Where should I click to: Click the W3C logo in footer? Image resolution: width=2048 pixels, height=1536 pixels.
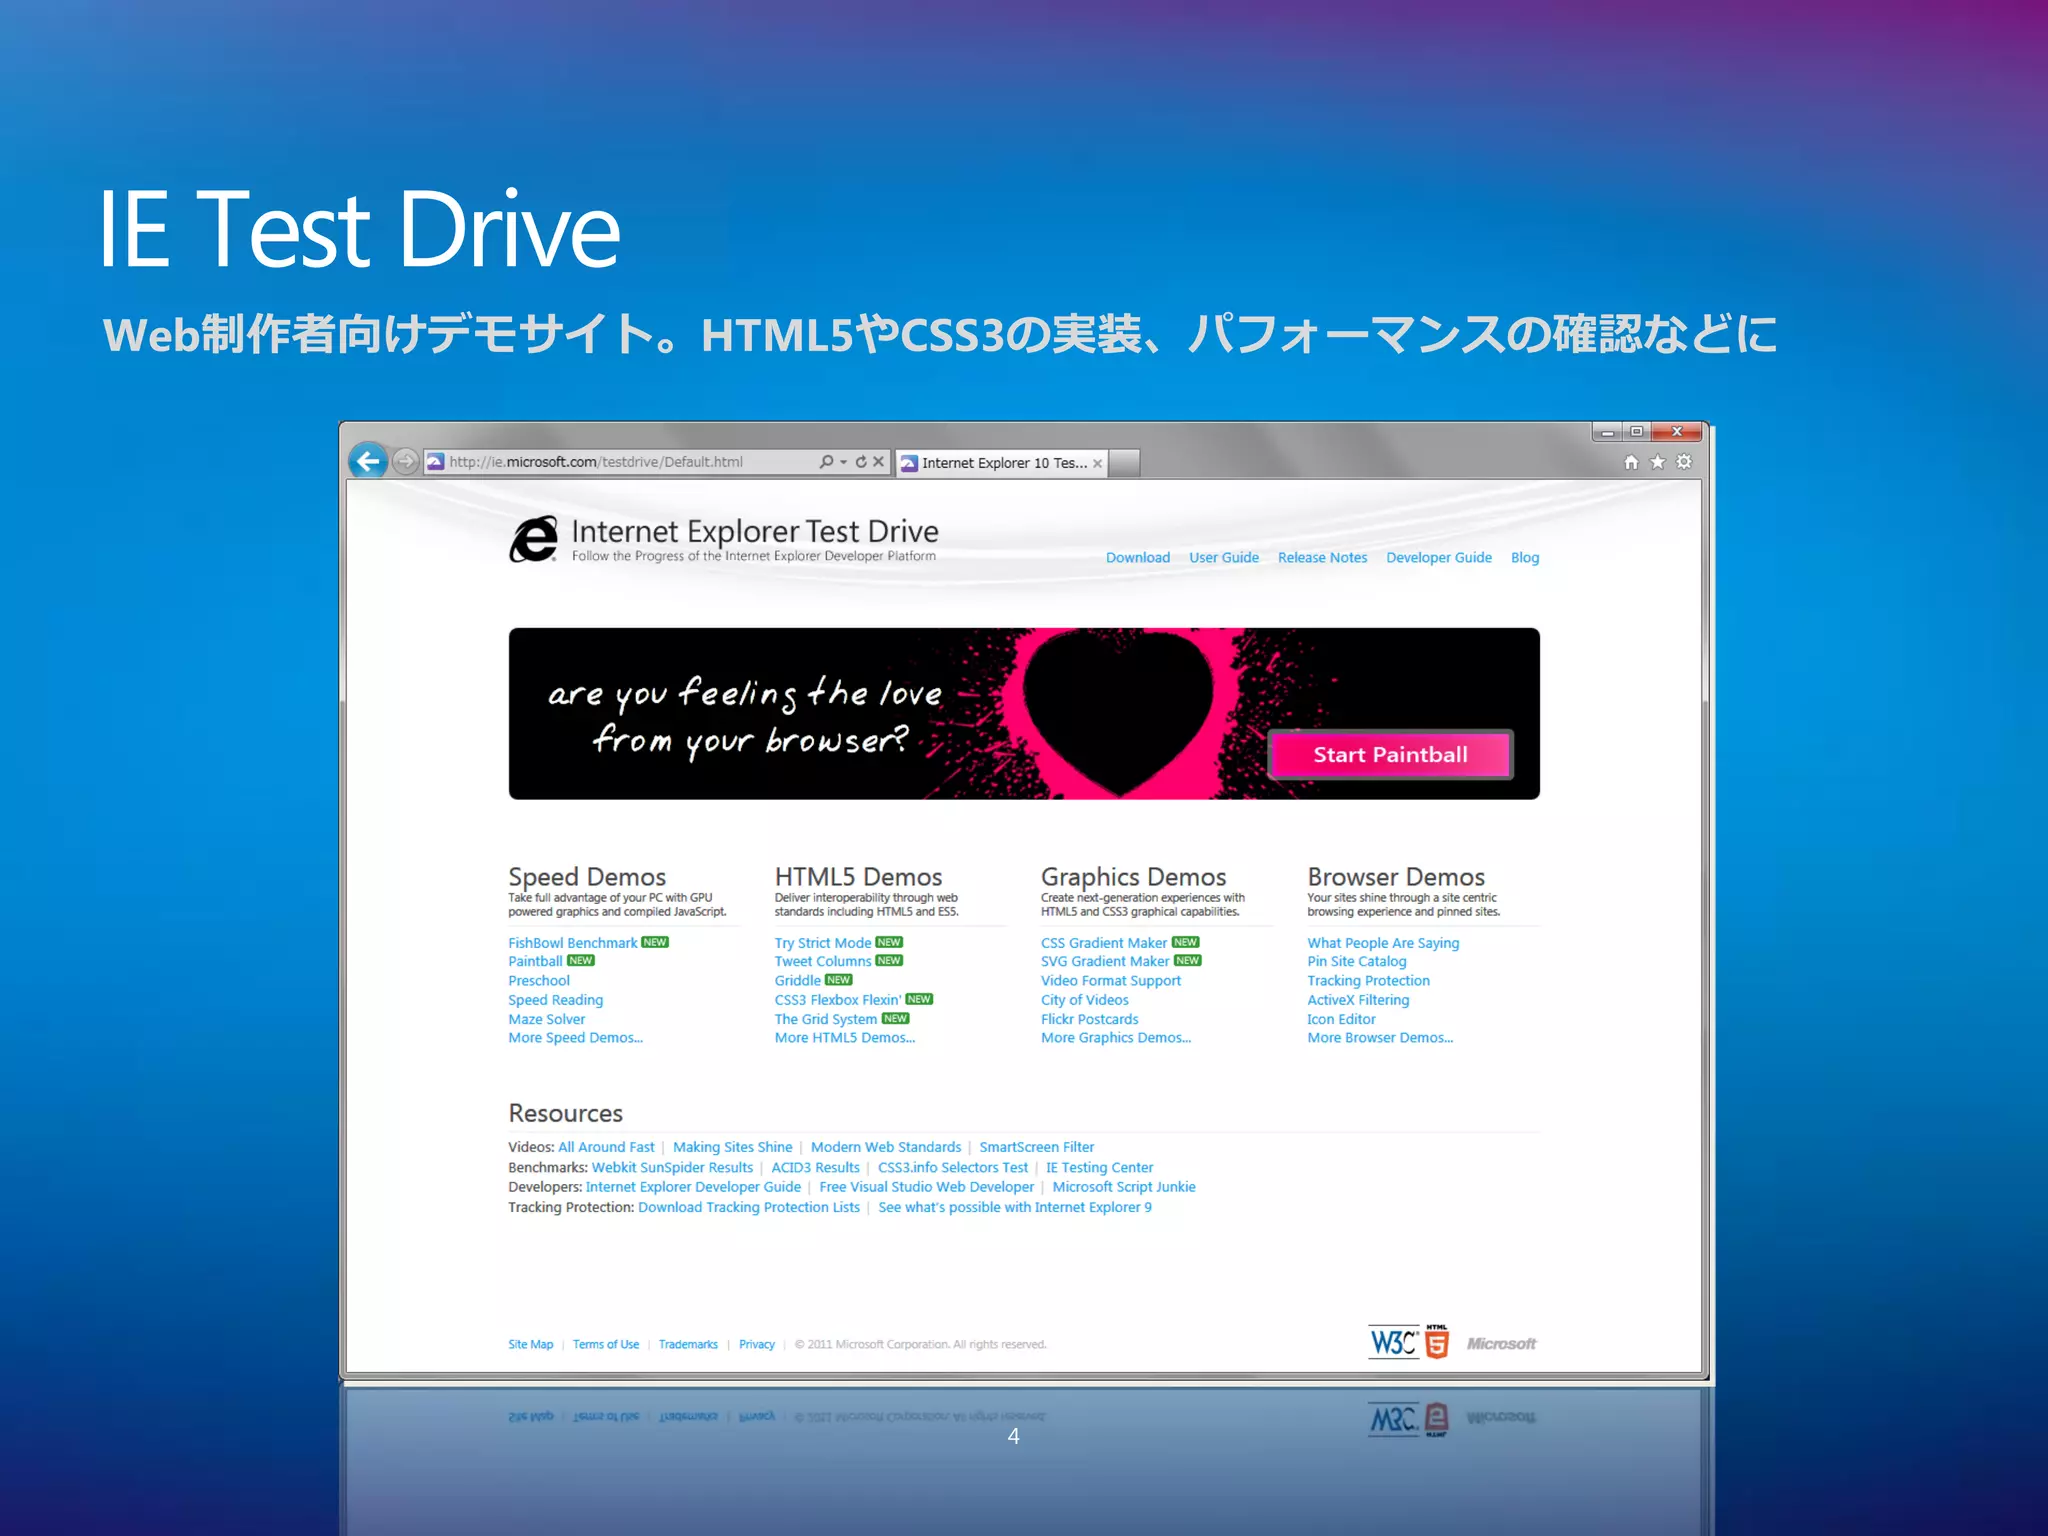click(1393, 1342)
